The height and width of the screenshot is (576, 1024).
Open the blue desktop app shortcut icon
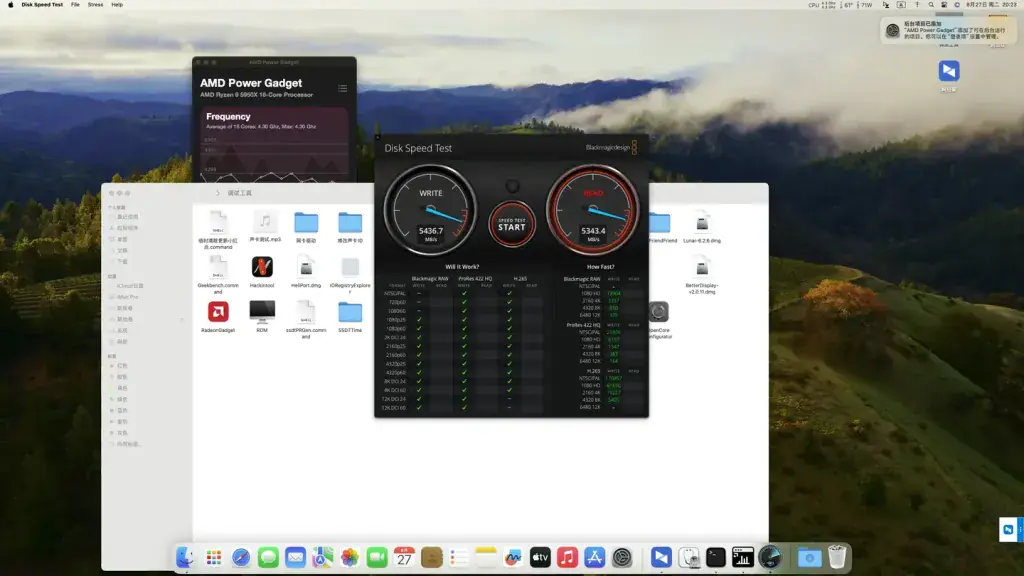coord(949,71)
